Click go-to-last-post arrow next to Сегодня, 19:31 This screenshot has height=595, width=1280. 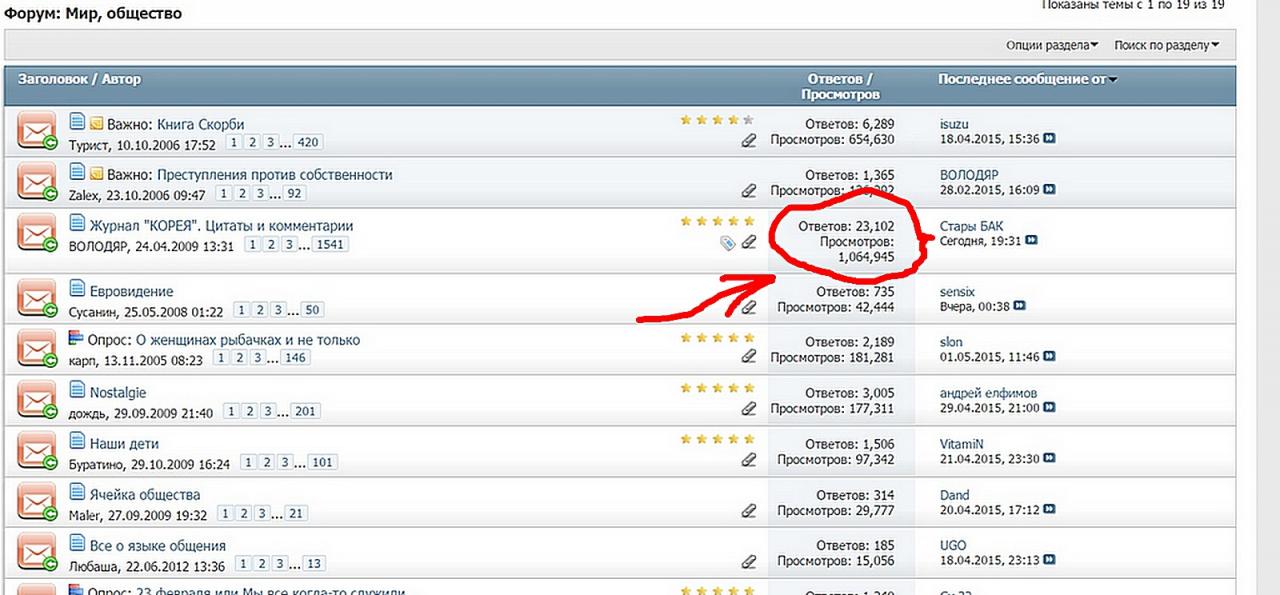[1032, 241]
